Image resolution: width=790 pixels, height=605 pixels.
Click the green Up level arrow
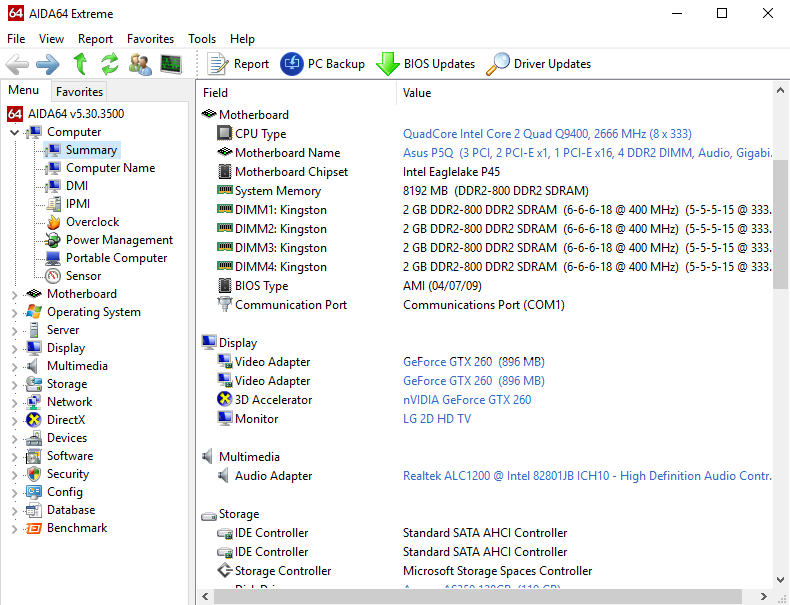tap(80, 64)
